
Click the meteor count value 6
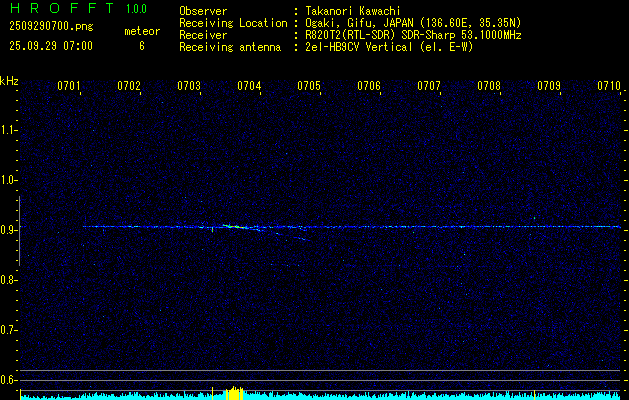[142, 46]
